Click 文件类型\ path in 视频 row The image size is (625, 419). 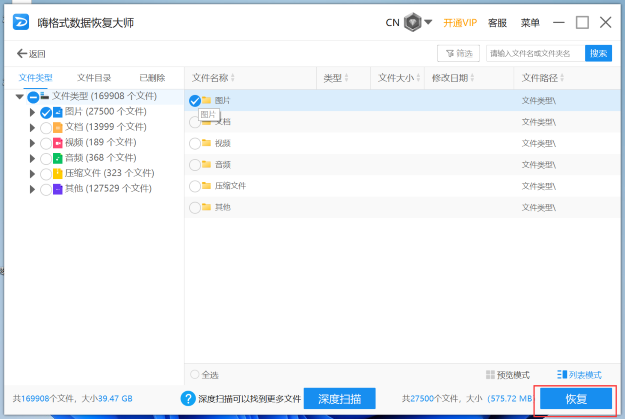click(539, 144)
